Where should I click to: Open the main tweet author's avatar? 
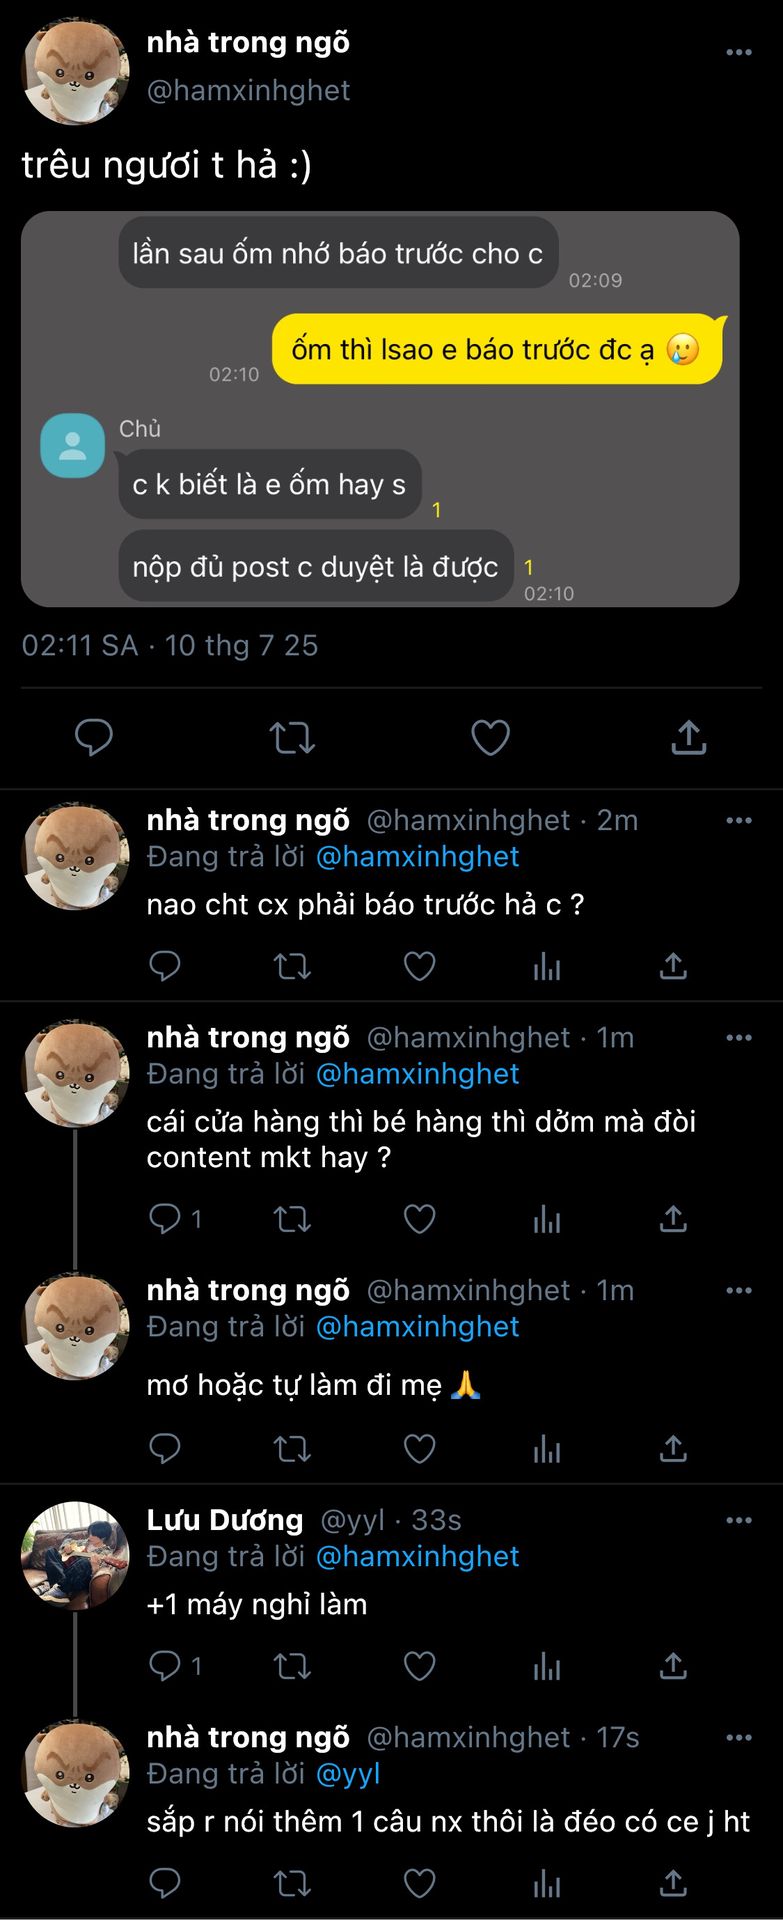coord(76,71)
